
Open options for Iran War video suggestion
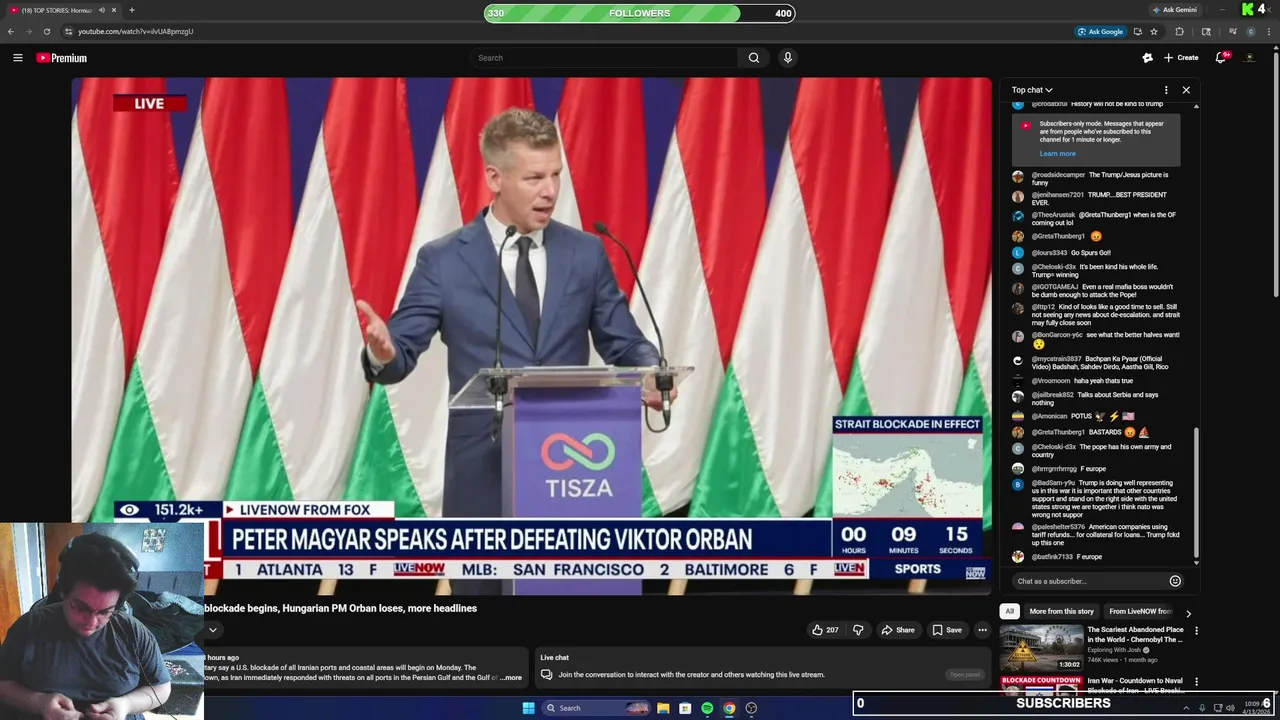pos(1196,682)
